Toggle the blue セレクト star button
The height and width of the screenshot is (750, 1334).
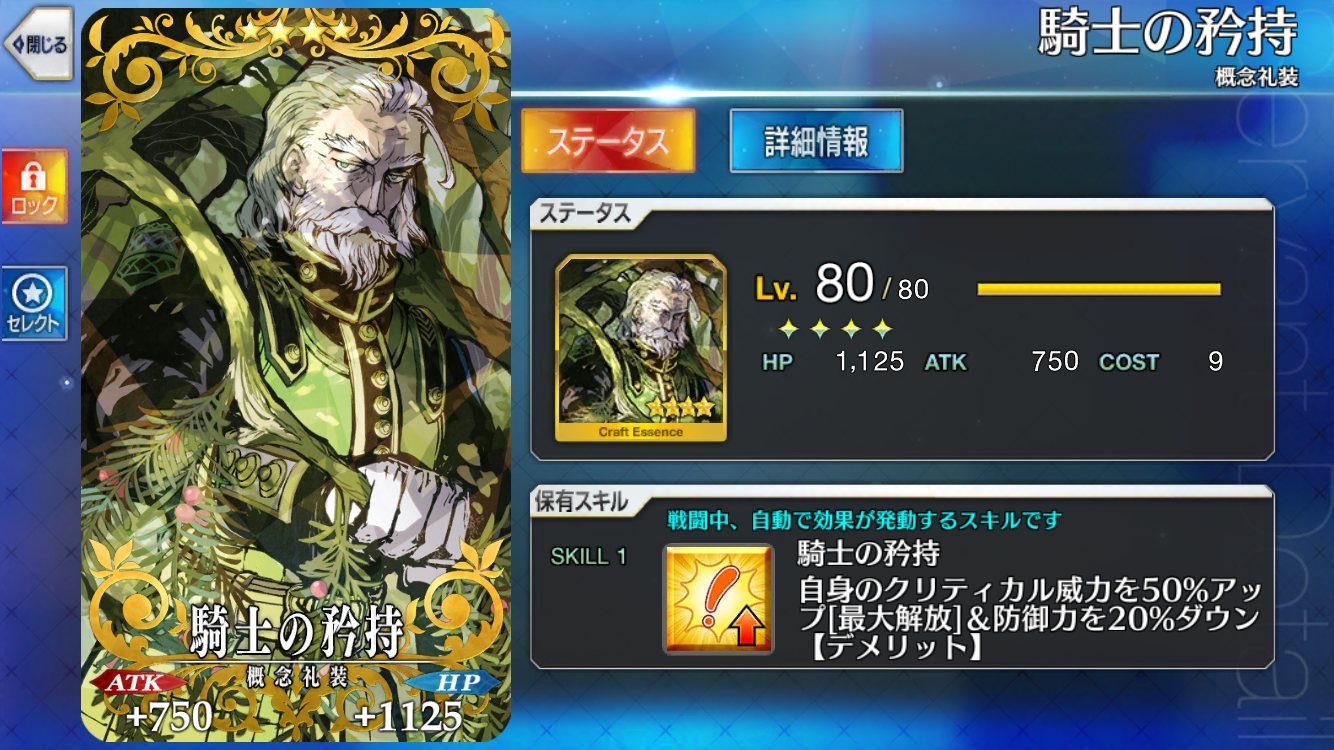pos(35,304)
